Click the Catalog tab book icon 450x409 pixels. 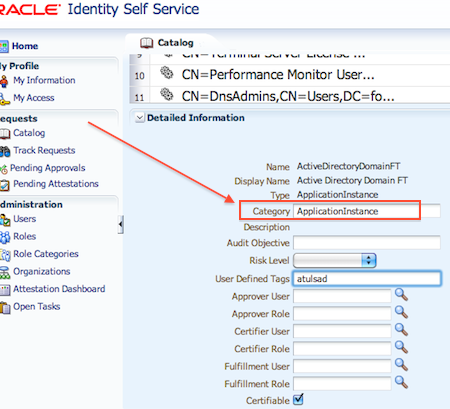[x=146, y=43]
